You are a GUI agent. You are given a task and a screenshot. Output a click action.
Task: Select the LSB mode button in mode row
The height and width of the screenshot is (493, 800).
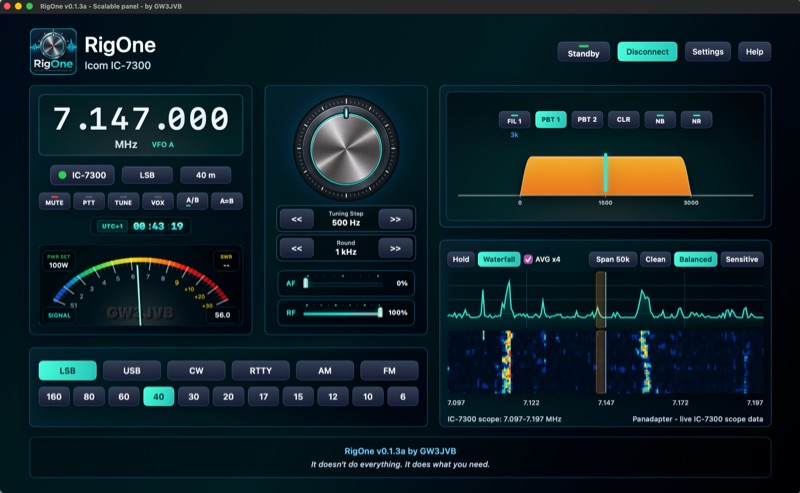67,371
